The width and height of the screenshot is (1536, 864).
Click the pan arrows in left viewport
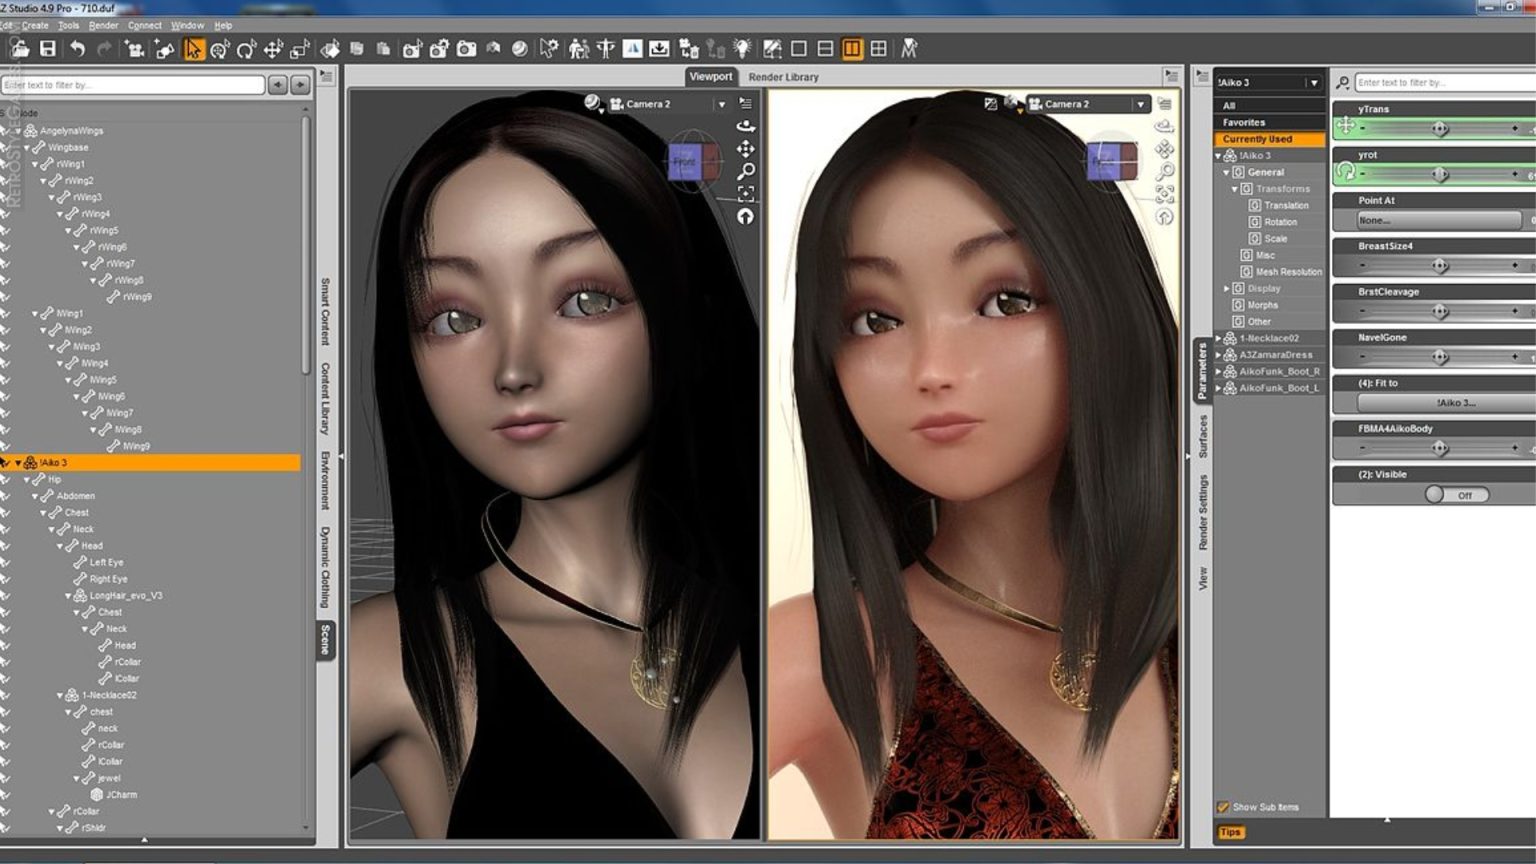click(x=746, y=149)
